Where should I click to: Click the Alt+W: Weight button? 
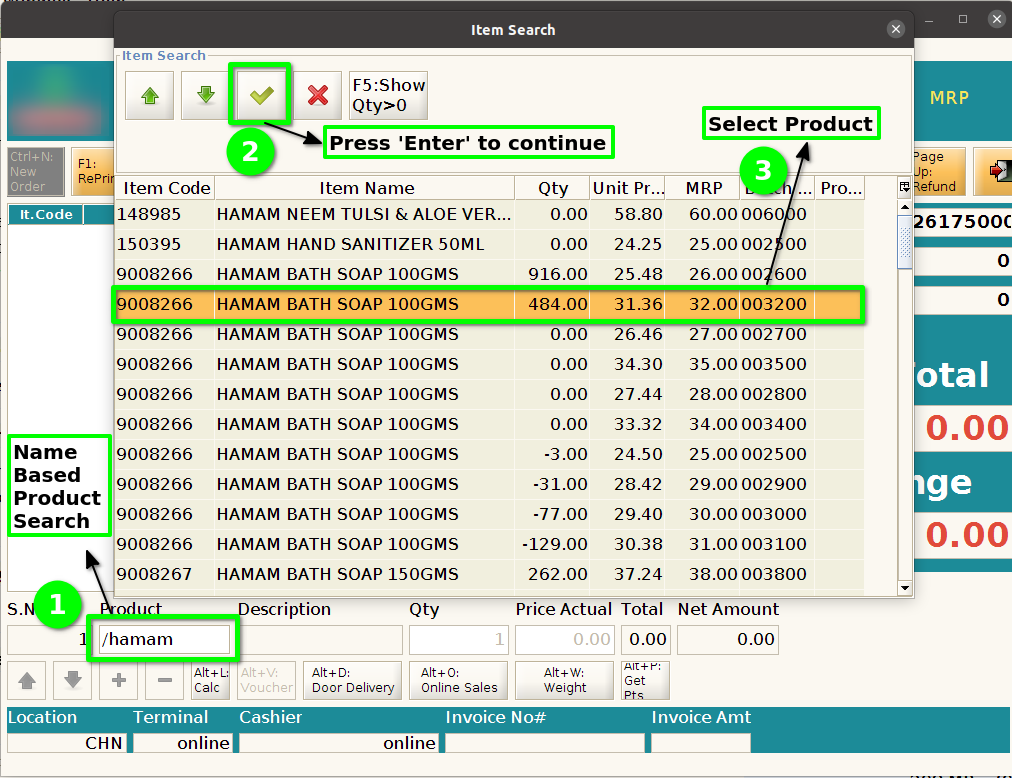565,681
